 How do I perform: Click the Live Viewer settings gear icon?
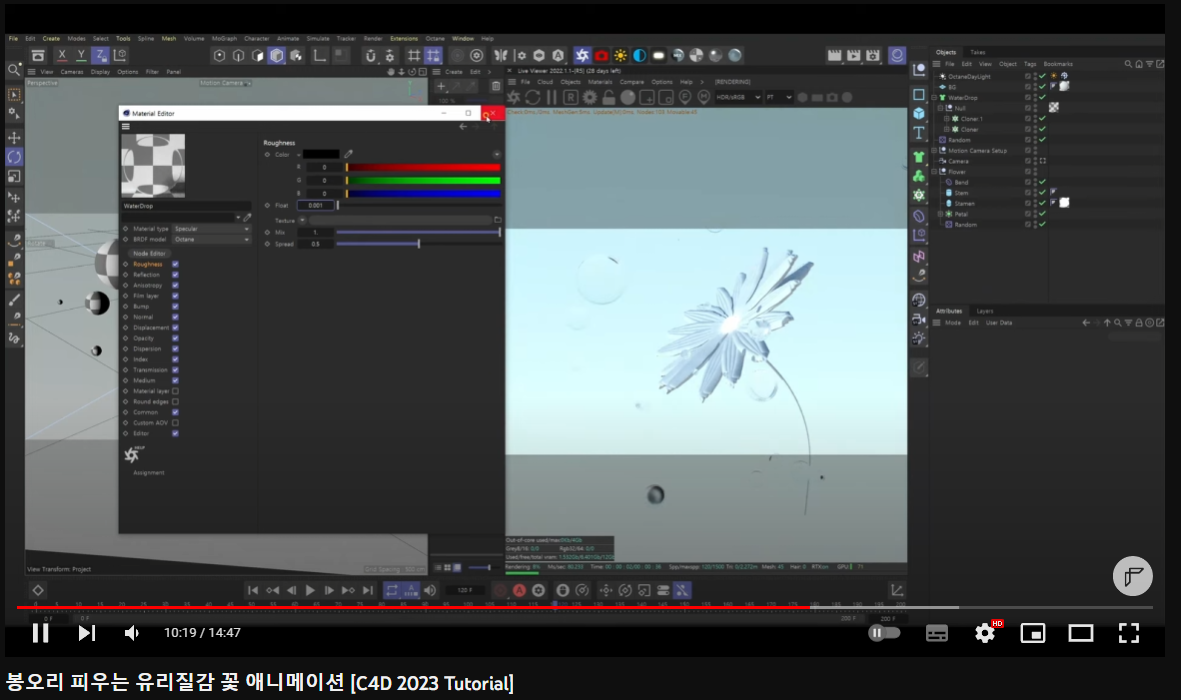(590, 97)
